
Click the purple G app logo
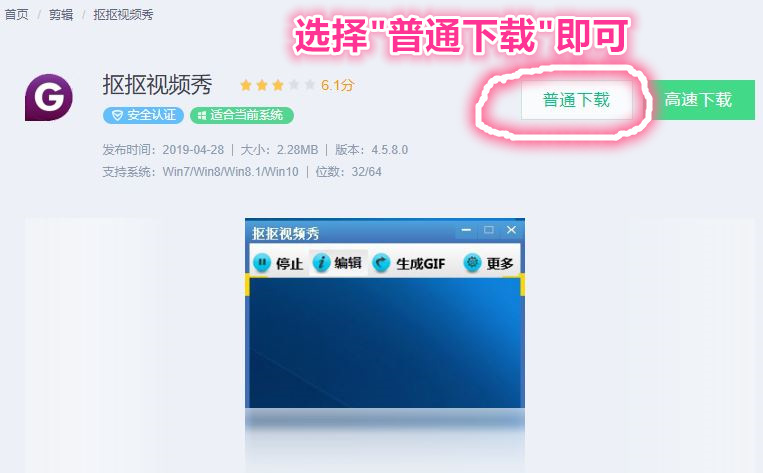tap(48, 97)
